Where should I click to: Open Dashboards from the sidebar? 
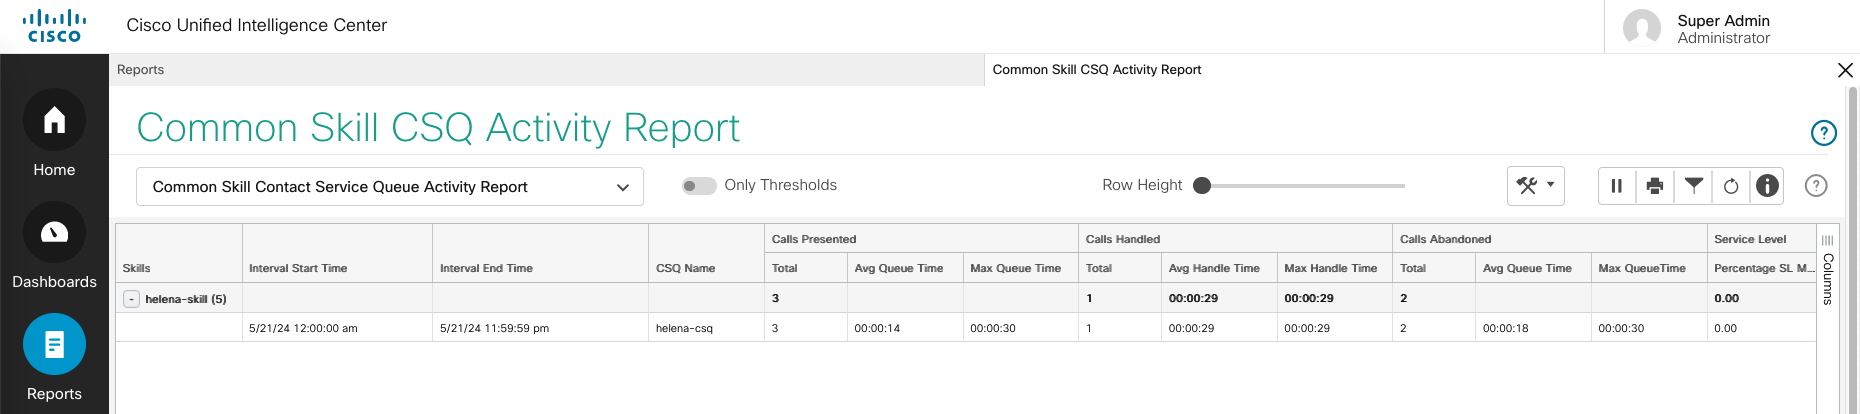point(54,233)
